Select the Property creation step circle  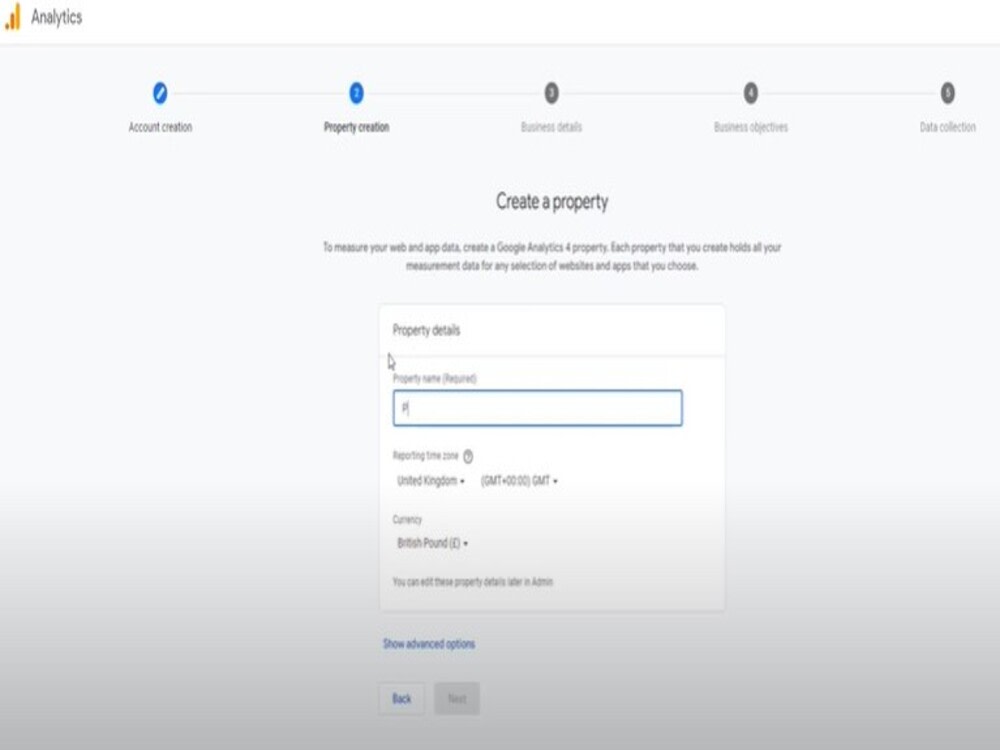pyautogui.click(x=357, y=93)
